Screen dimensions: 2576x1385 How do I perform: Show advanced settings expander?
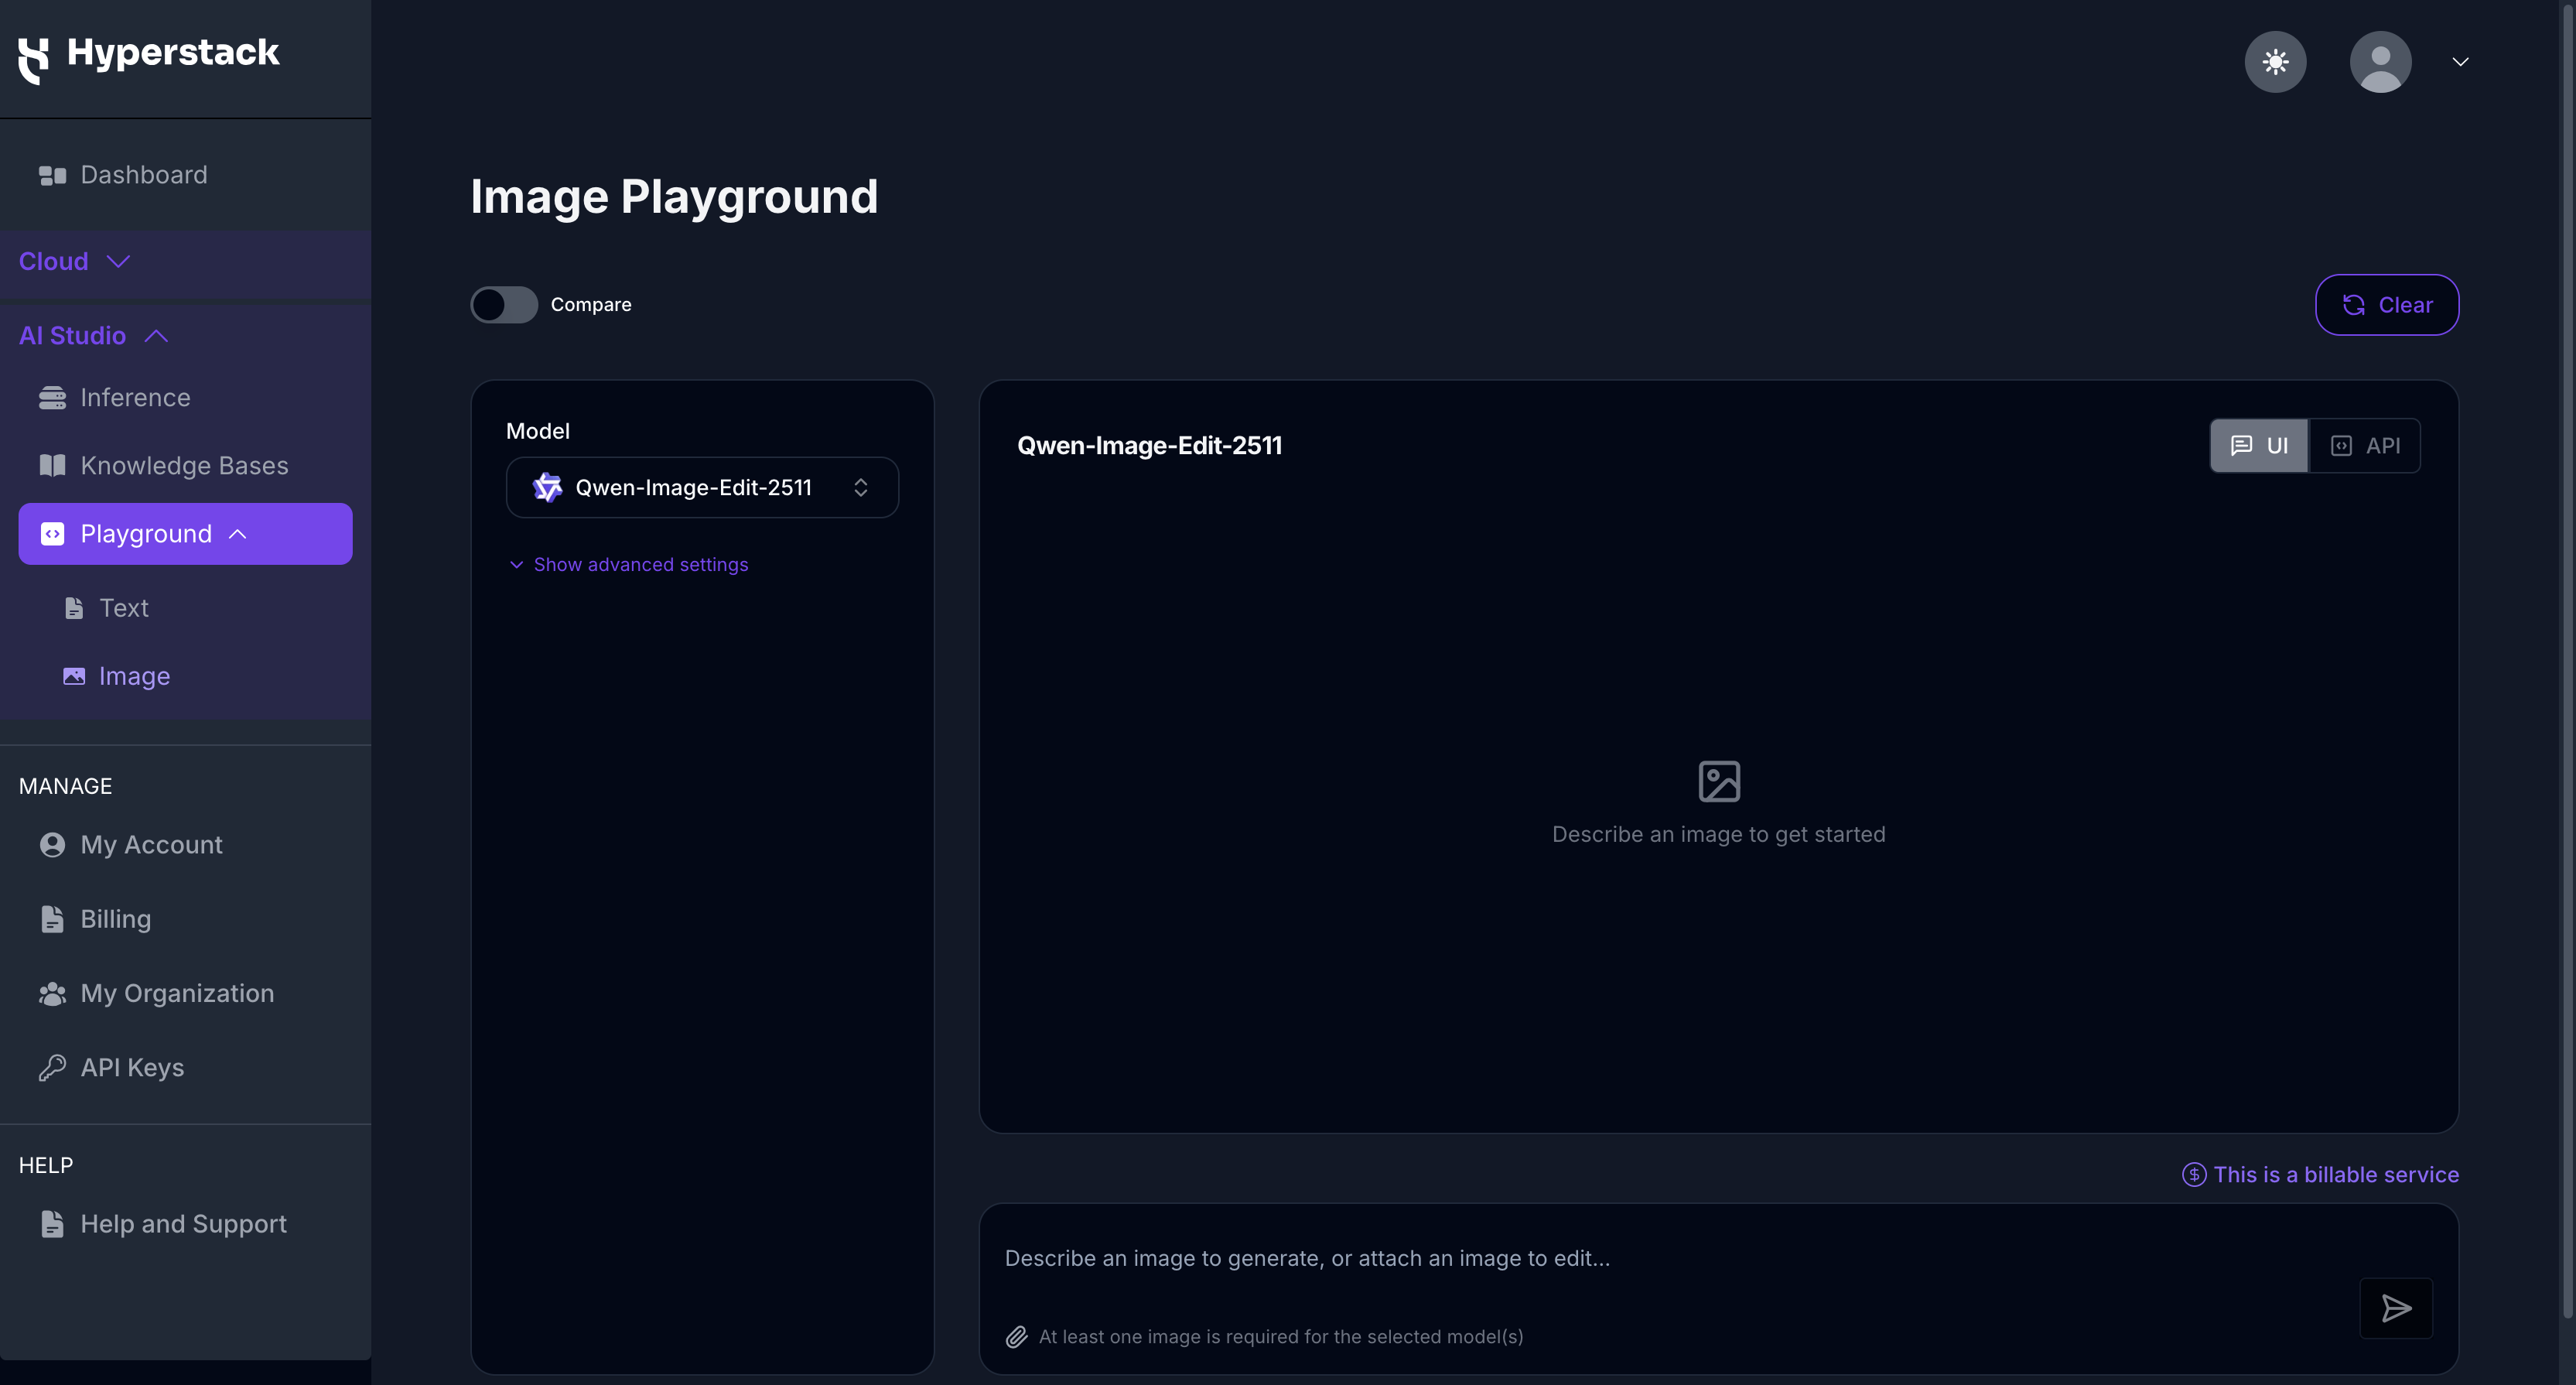[628, 564]
